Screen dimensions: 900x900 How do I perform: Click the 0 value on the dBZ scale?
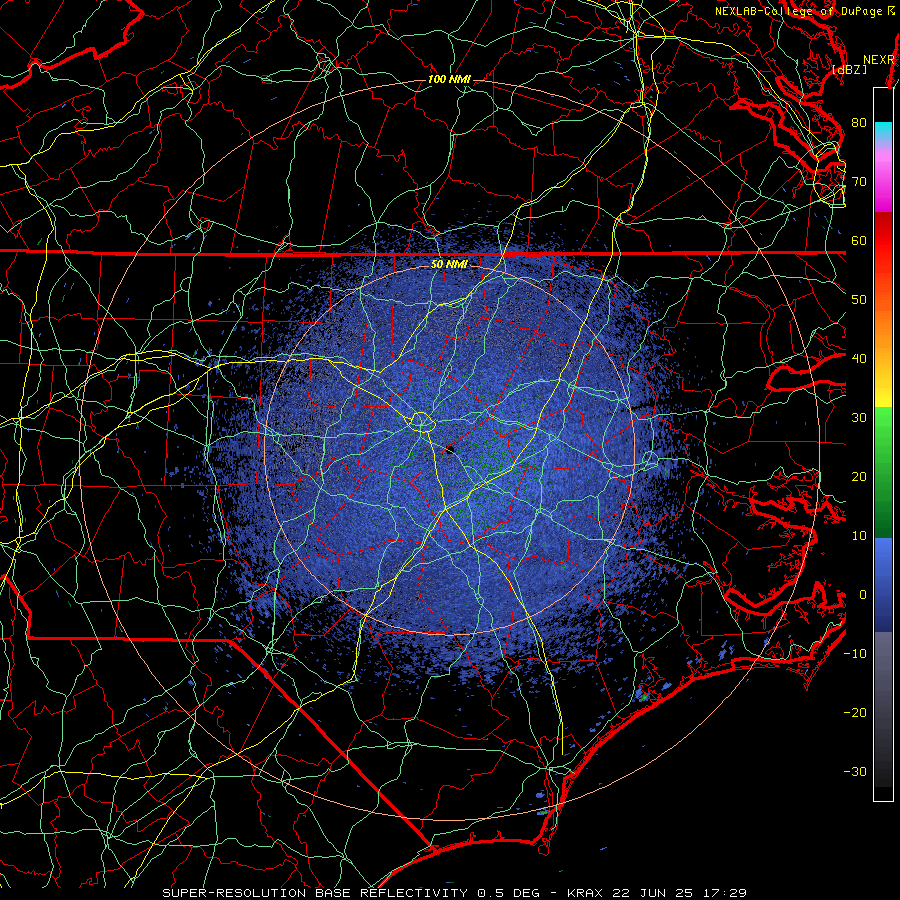point(863,595)
